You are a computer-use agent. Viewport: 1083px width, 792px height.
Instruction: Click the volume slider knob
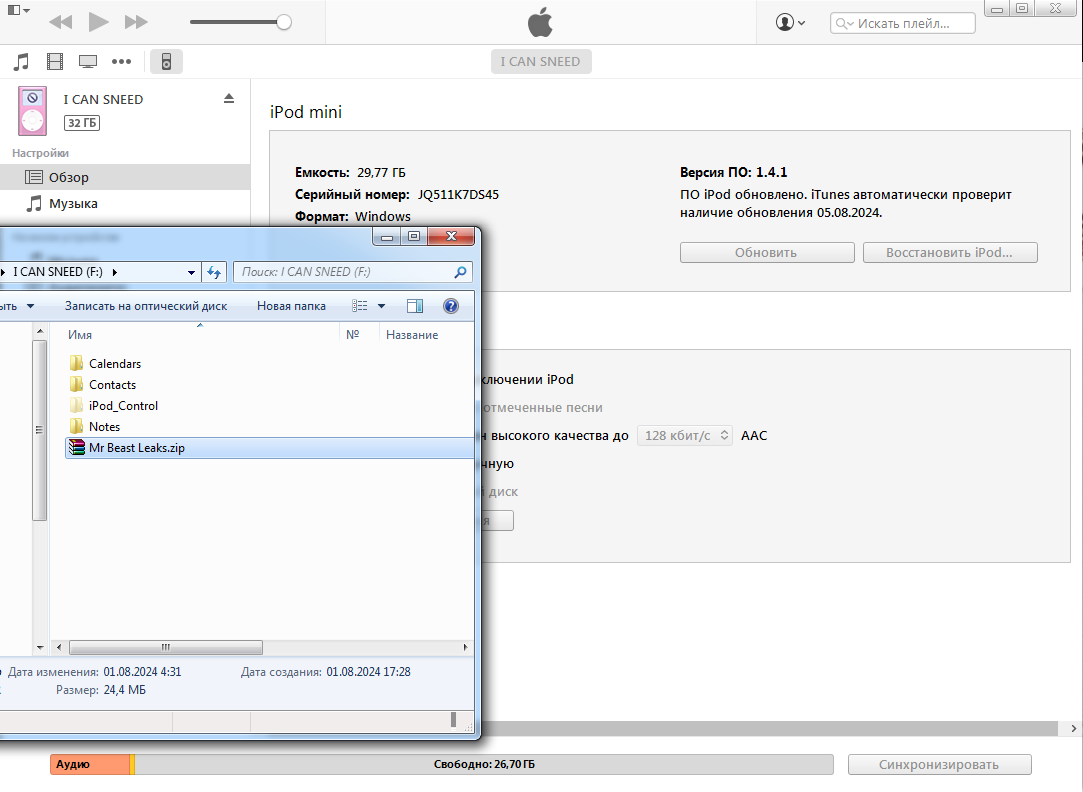pyautogui.click(x=284, y=22)
